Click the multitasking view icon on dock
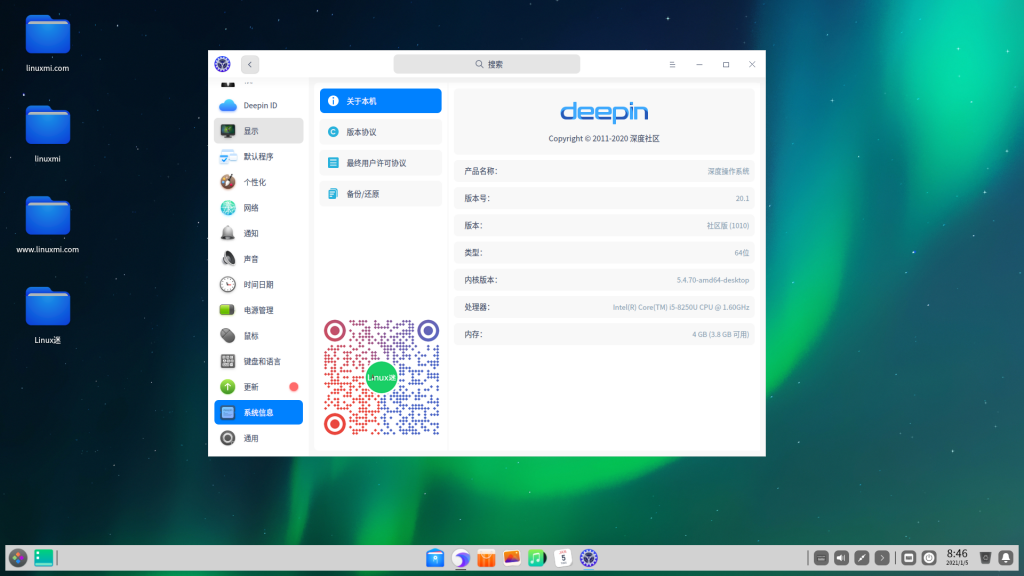Image resolution: width=1024 pixels, height=576 pixels. [44, 558]
